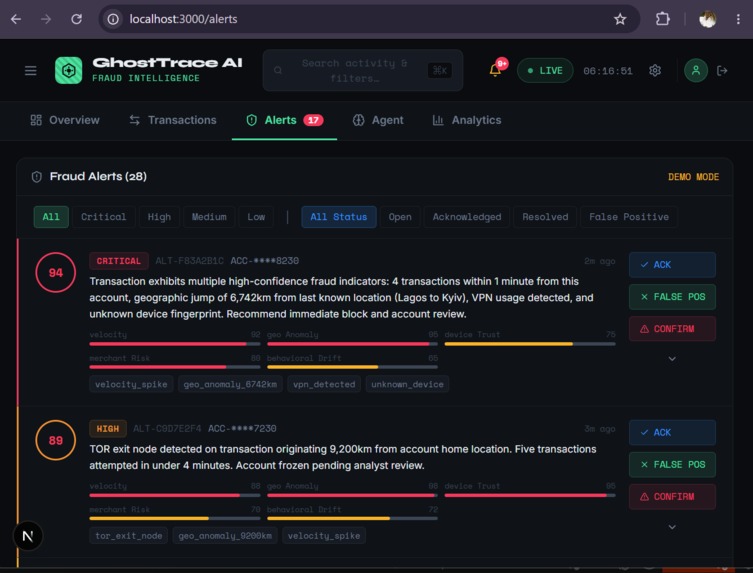
Task: Open the Next.js dev tools N icon
Action: (28, 536)
